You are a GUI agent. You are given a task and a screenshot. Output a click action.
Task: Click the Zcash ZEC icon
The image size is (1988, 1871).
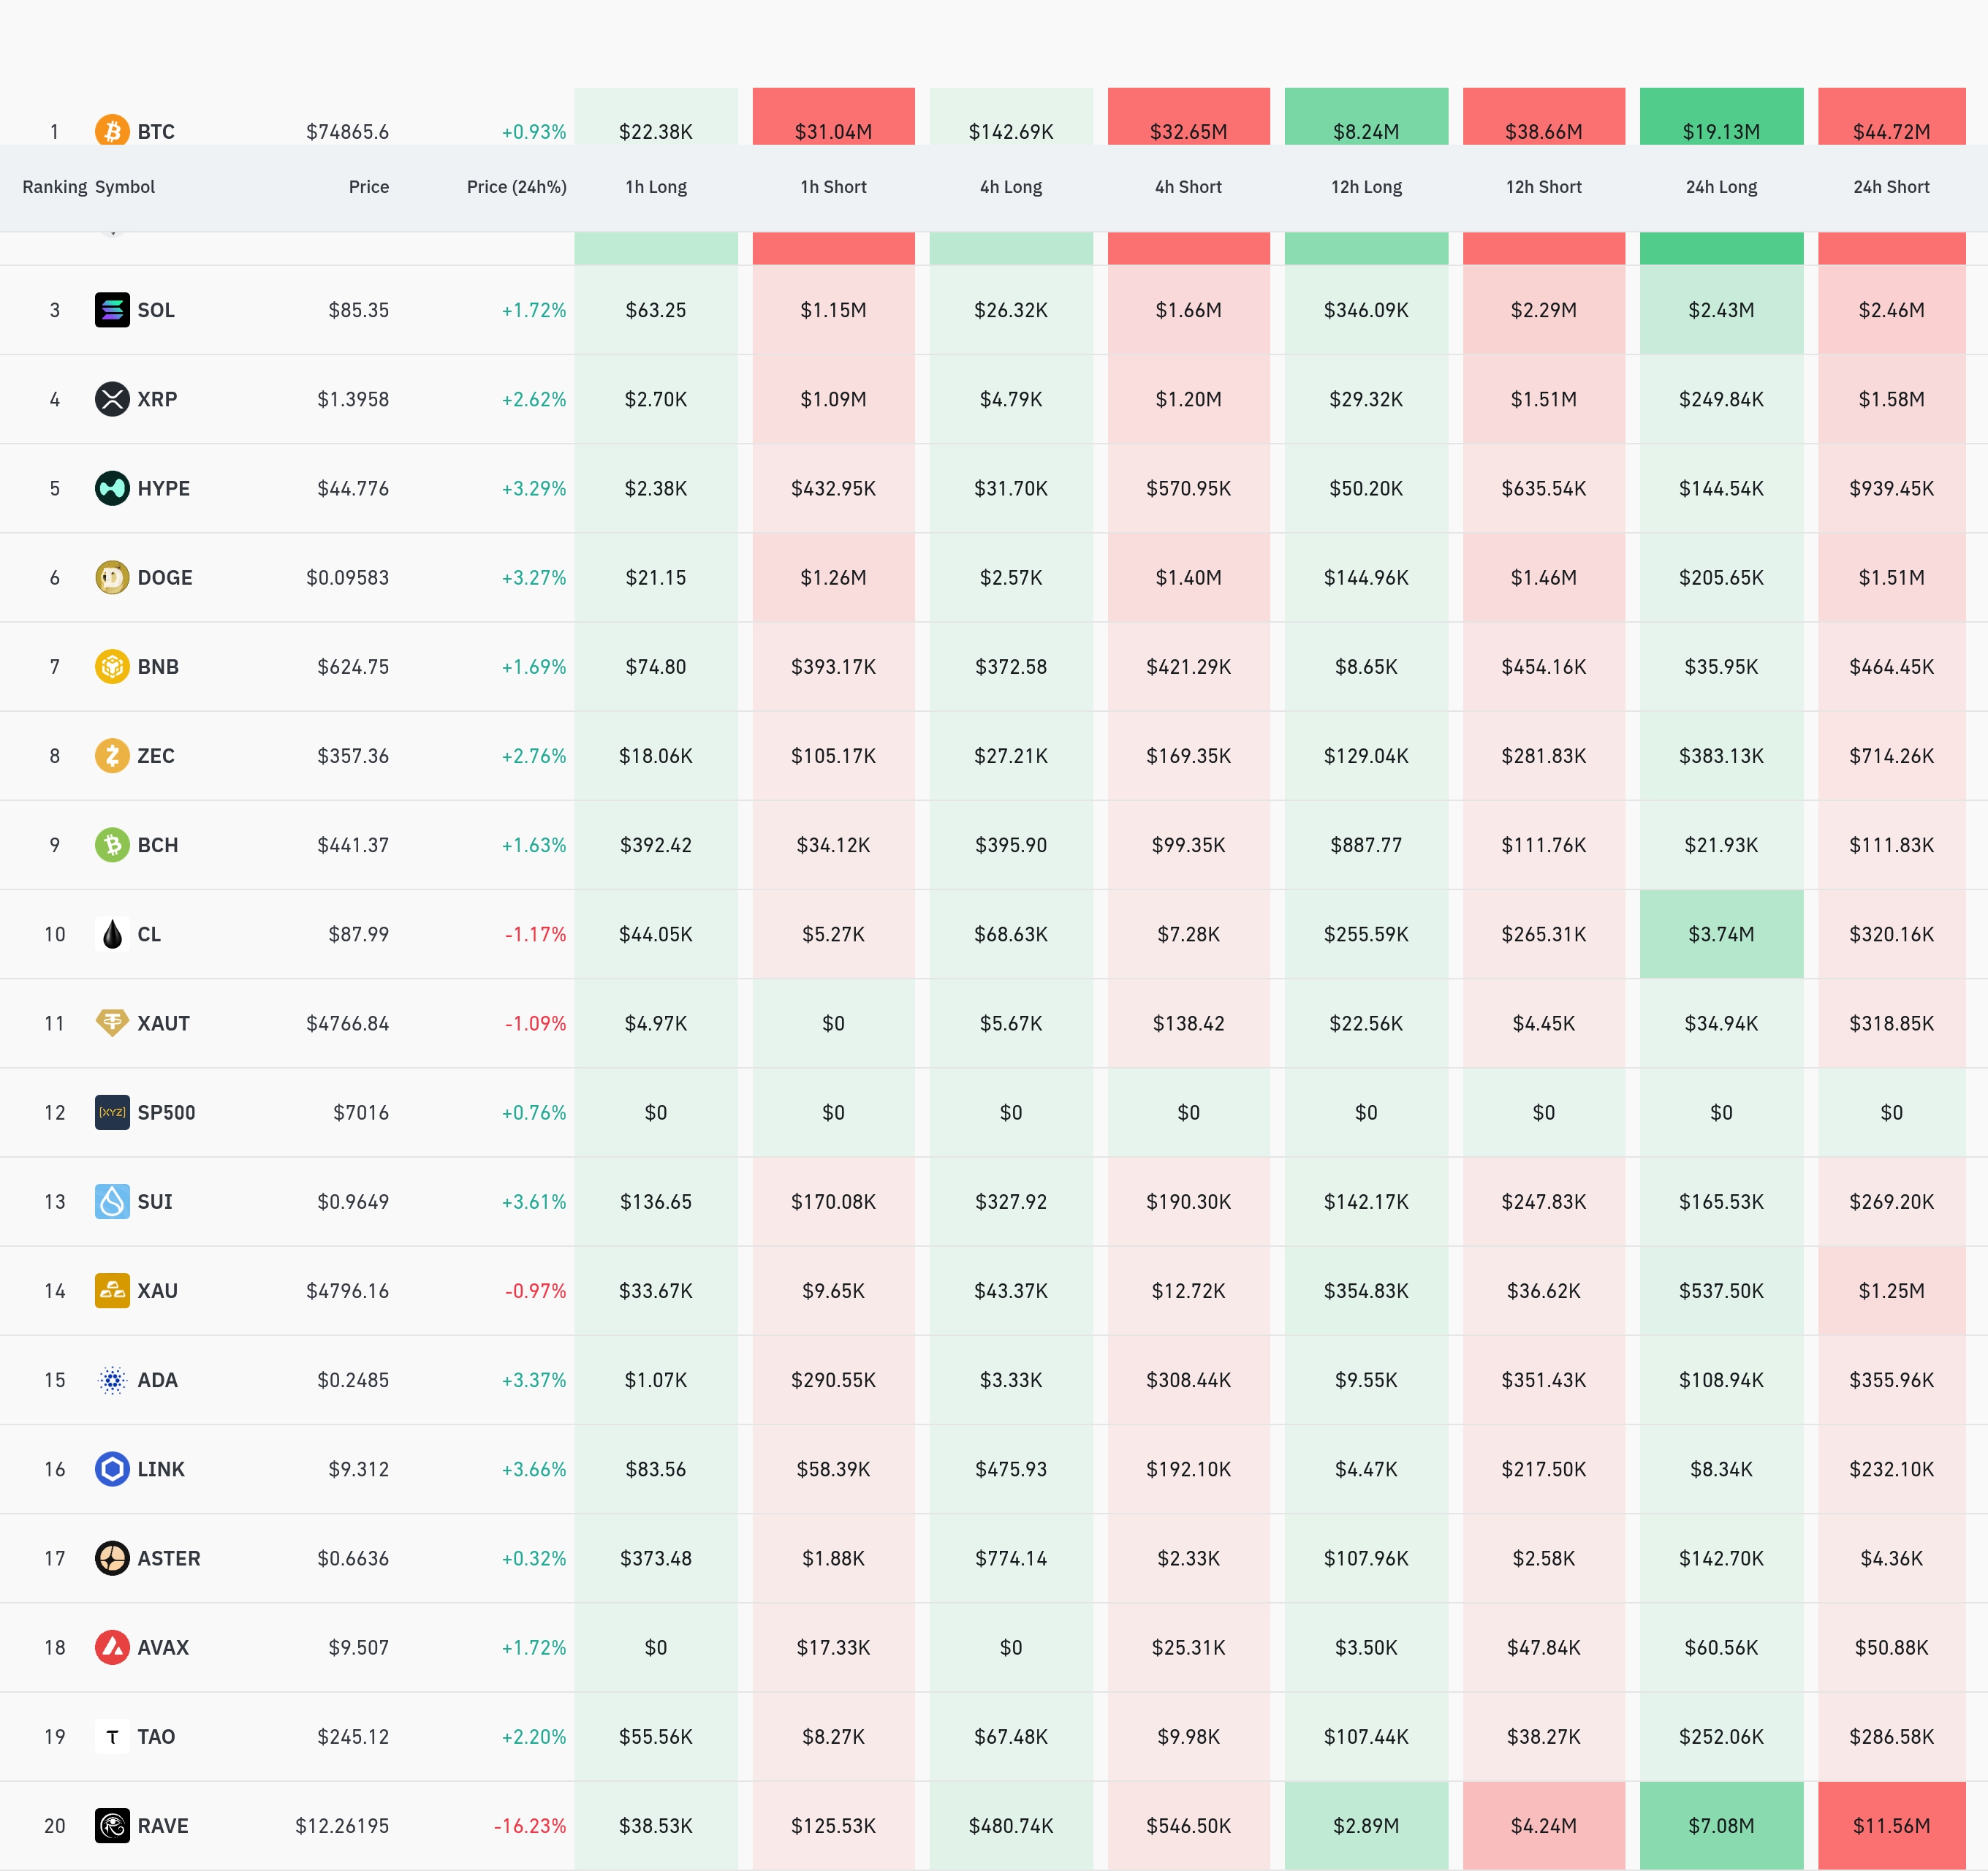(112, 755)
